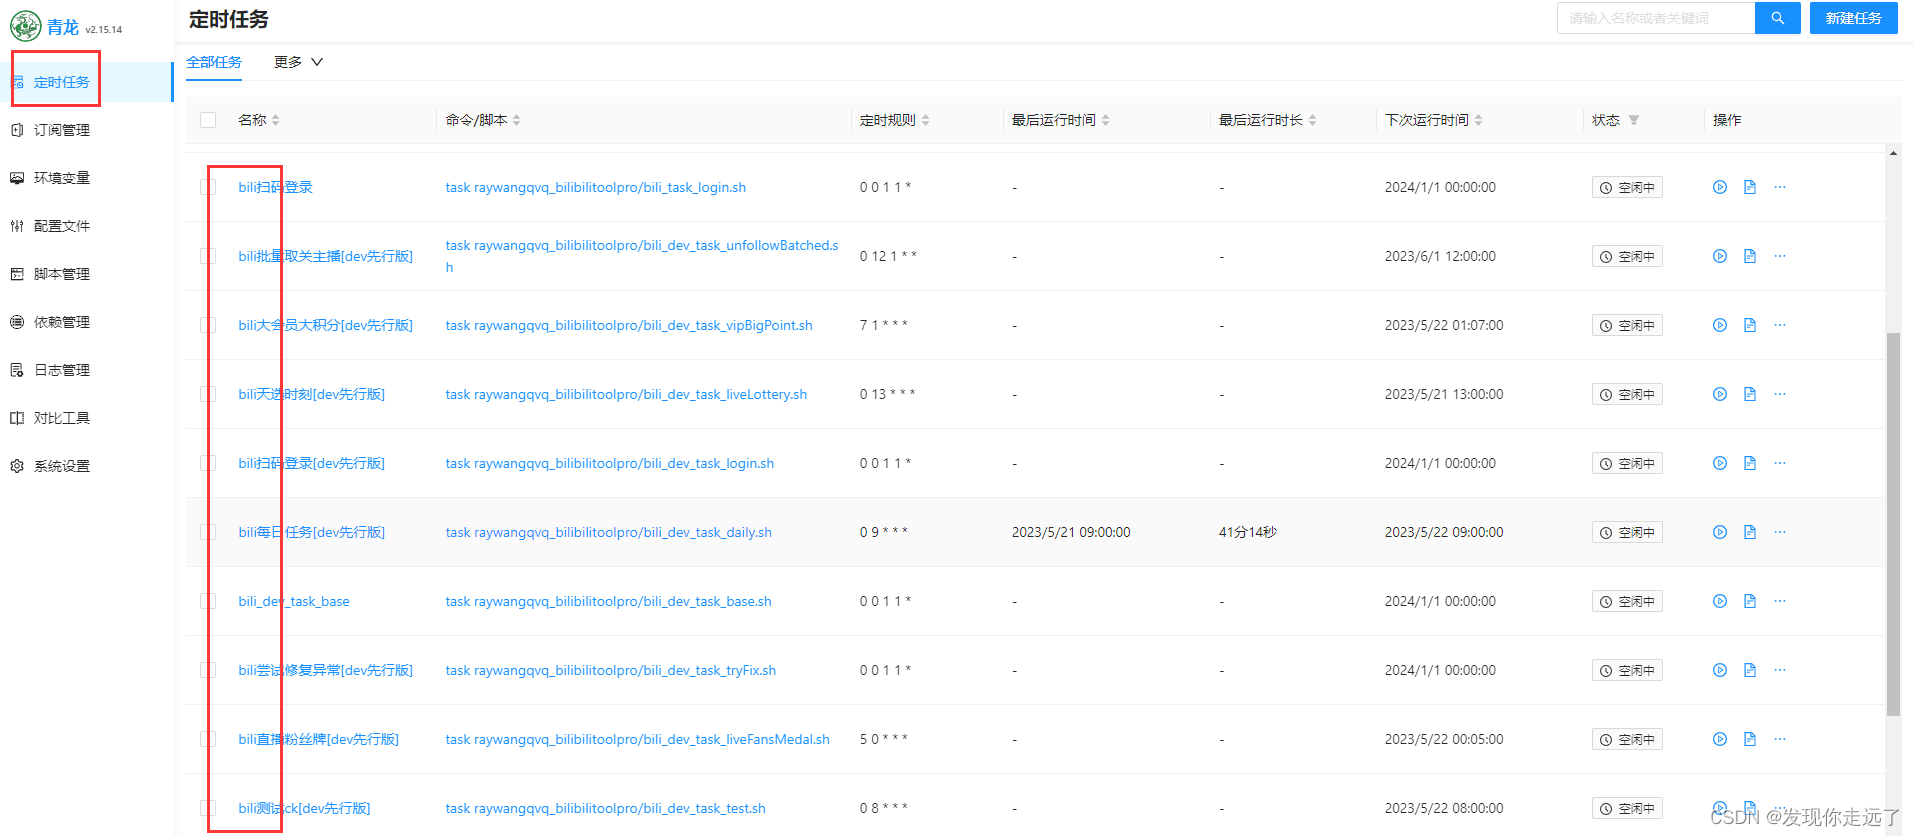Sort by 最后运行时间 column arrows
Screen dimensions: 1914x836
point(1105,120)
